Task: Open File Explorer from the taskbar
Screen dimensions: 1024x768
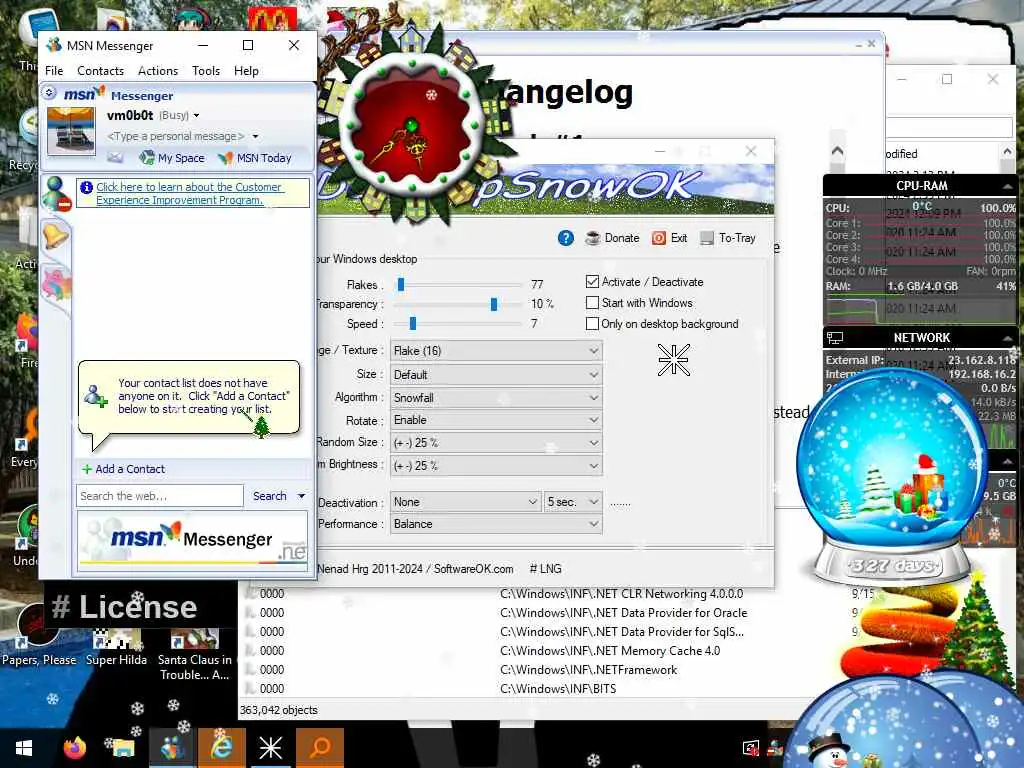Action: pyautogui.click(x=121, y=748)
